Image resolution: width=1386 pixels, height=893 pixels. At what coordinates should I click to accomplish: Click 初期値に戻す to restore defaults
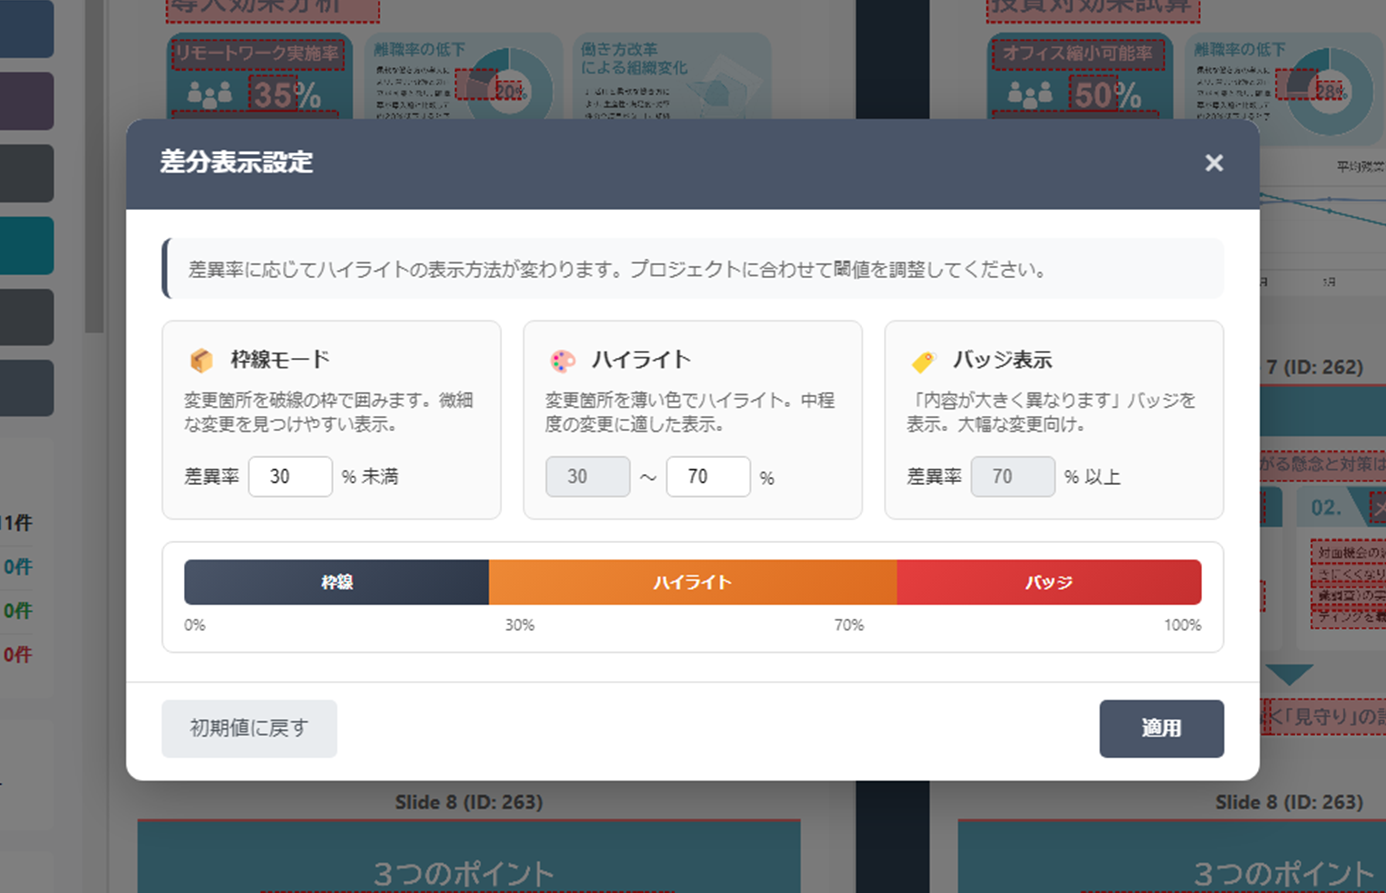coord(249,729)
